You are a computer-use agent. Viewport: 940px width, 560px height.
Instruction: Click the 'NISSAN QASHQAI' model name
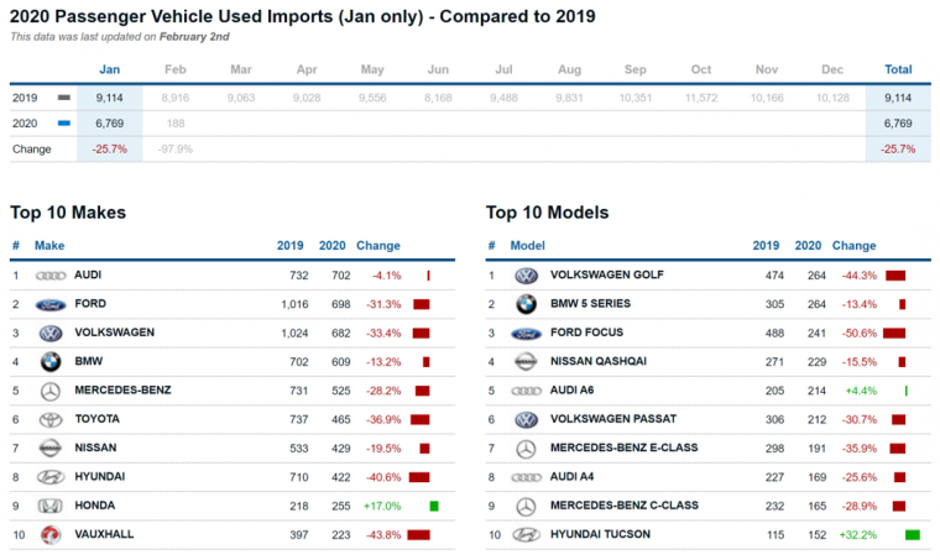point(598,362)
